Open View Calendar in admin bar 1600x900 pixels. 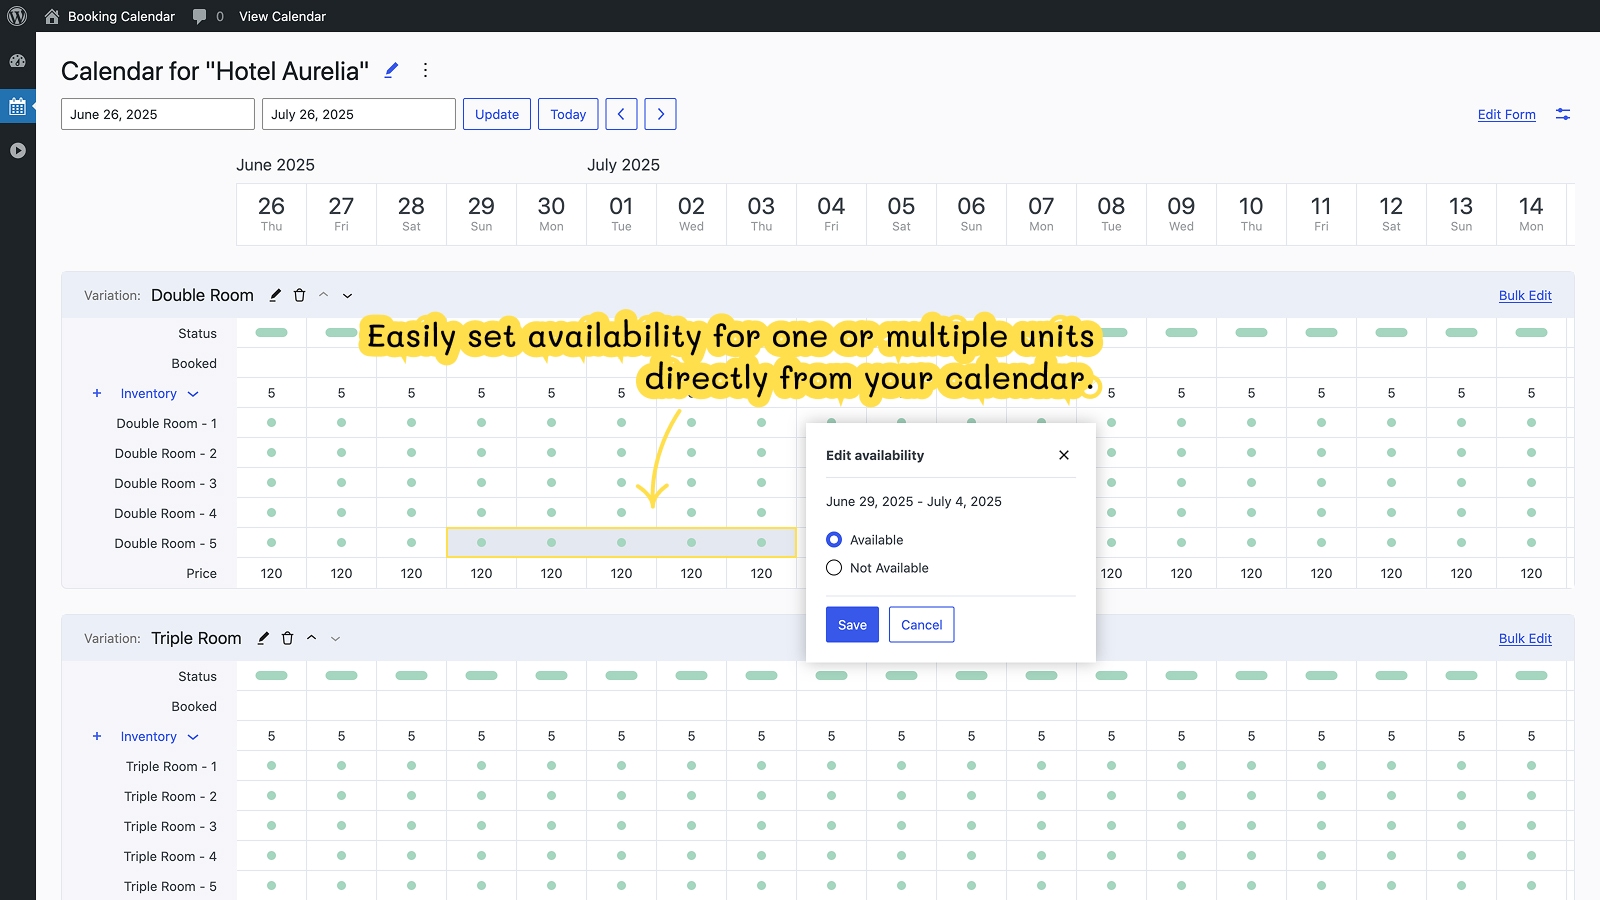pos(282,16)
